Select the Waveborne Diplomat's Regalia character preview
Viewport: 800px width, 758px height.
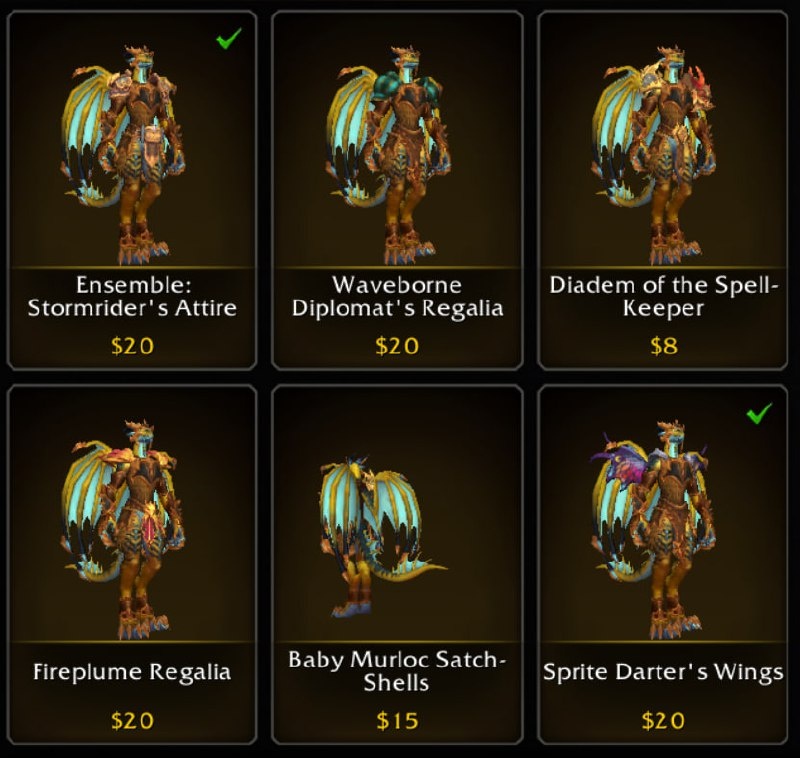[390, 156]
